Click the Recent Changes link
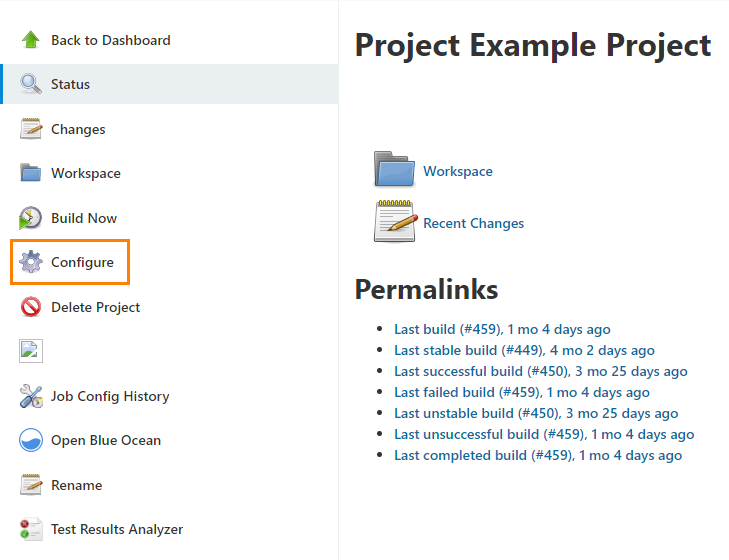 pyautogui.click(x=473, y=224)
